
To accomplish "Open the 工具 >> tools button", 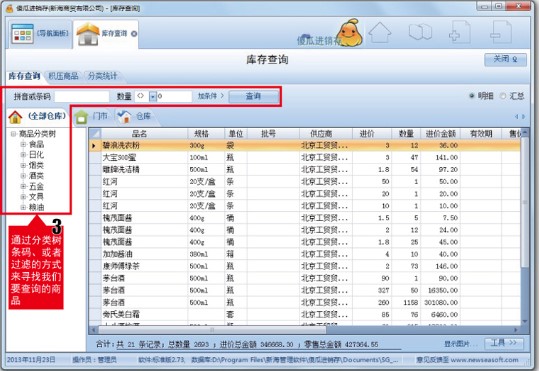I will pyautogui.click(x=504, y=343).
